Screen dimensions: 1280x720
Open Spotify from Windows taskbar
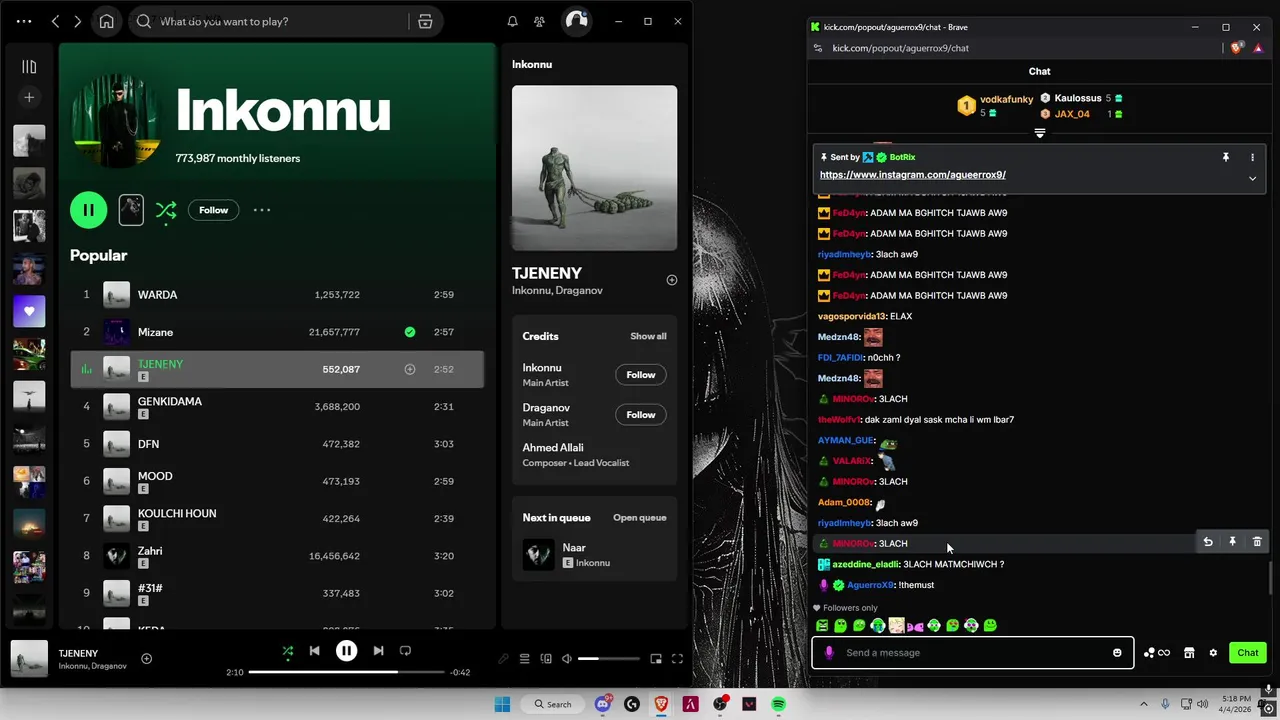pyautogui.click(x=778, y=704)
